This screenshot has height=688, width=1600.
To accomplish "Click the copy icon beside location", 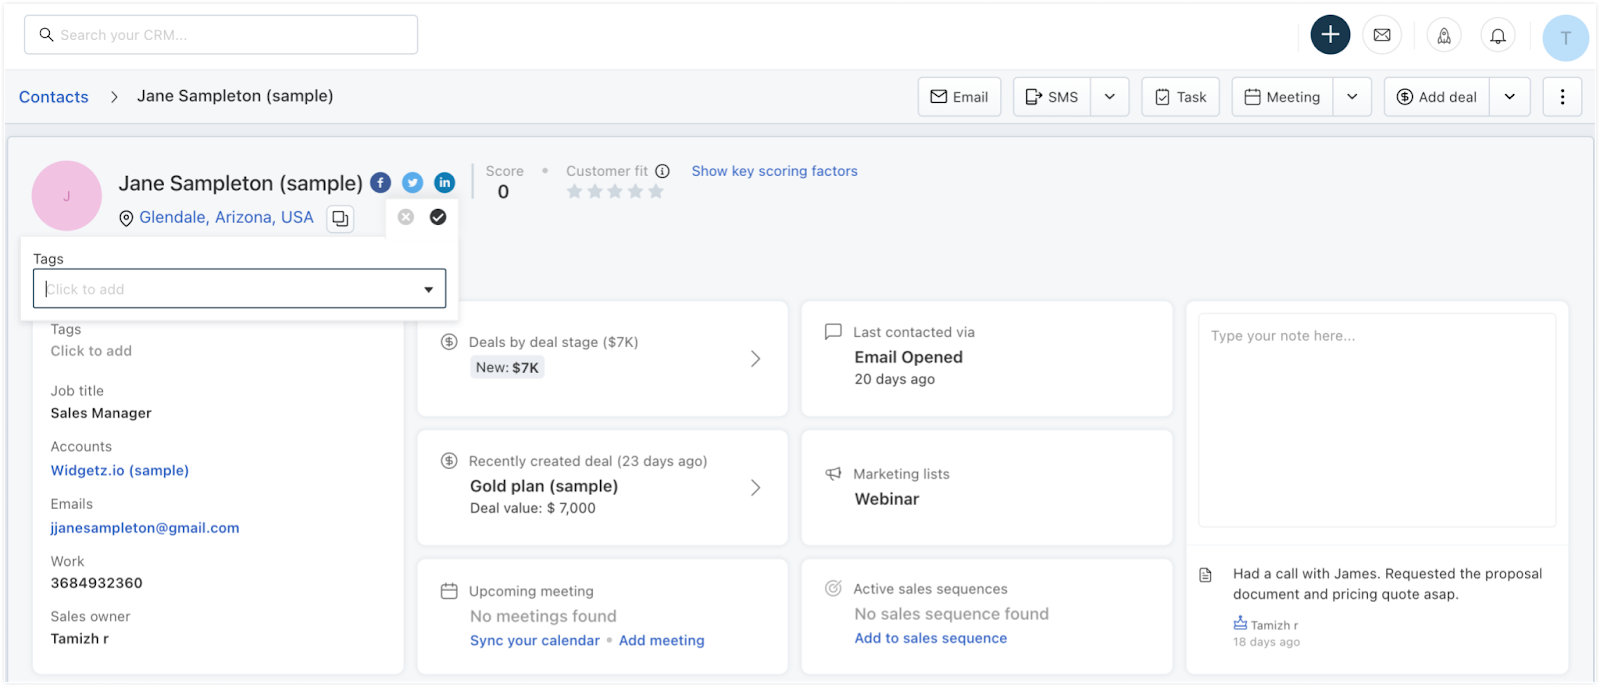I will point(340,218).
